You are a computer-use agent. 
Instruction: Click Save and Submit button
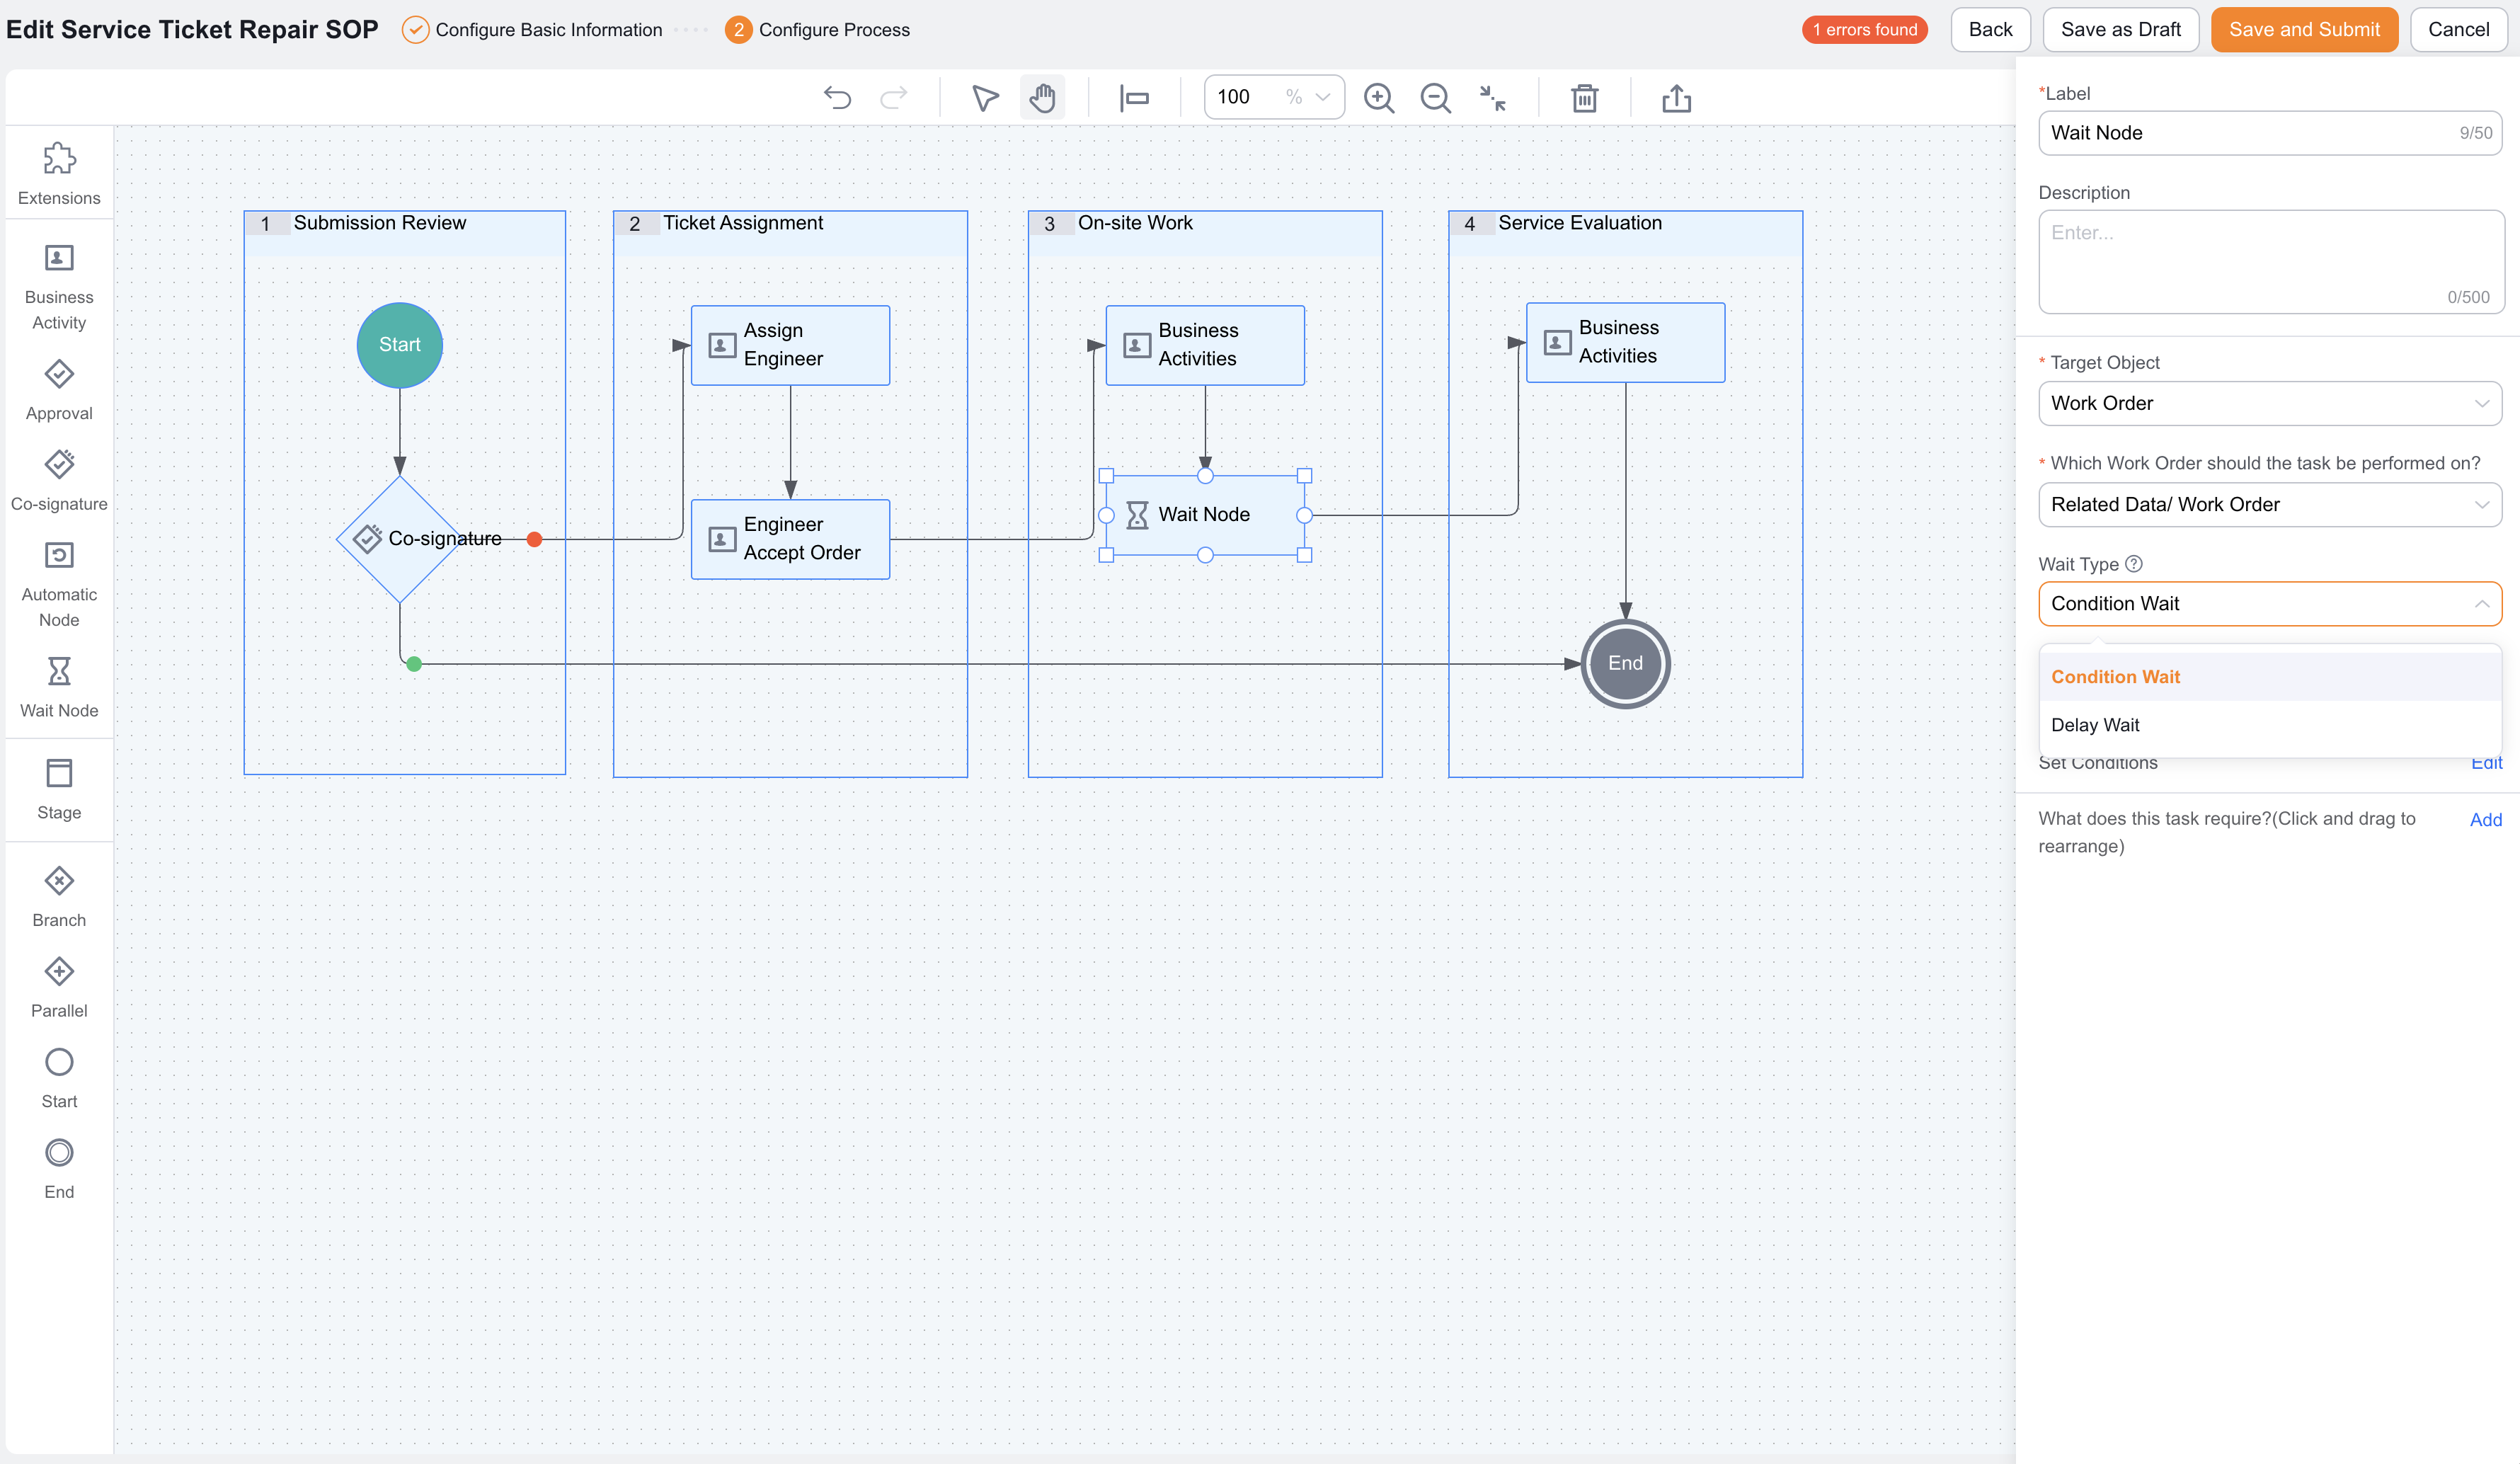(x=2304, y=29)
